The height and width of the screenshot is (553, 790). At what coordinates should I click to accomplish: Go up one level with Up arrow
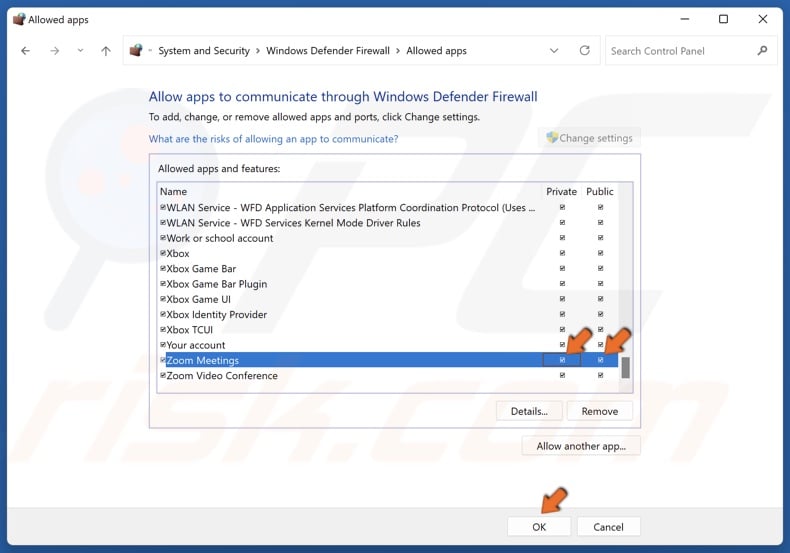coord(106,51)
